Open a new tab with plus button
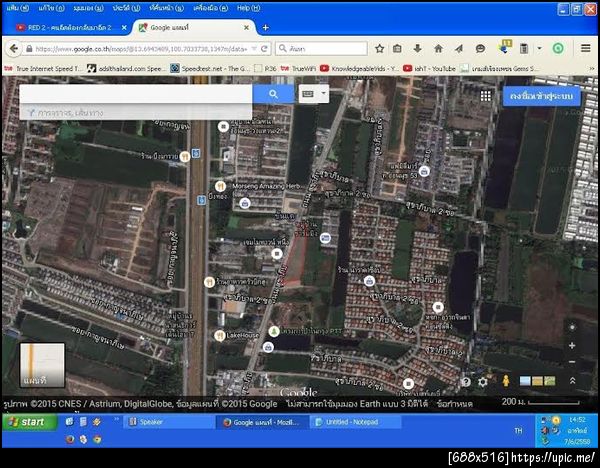 click(265, 28)
